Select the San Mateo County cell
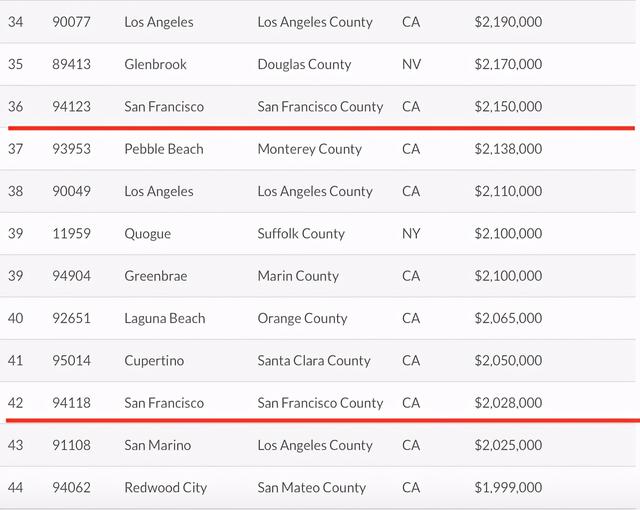This screenshot has width=640, height=510. pyautogui.click(x=312, y=488)
